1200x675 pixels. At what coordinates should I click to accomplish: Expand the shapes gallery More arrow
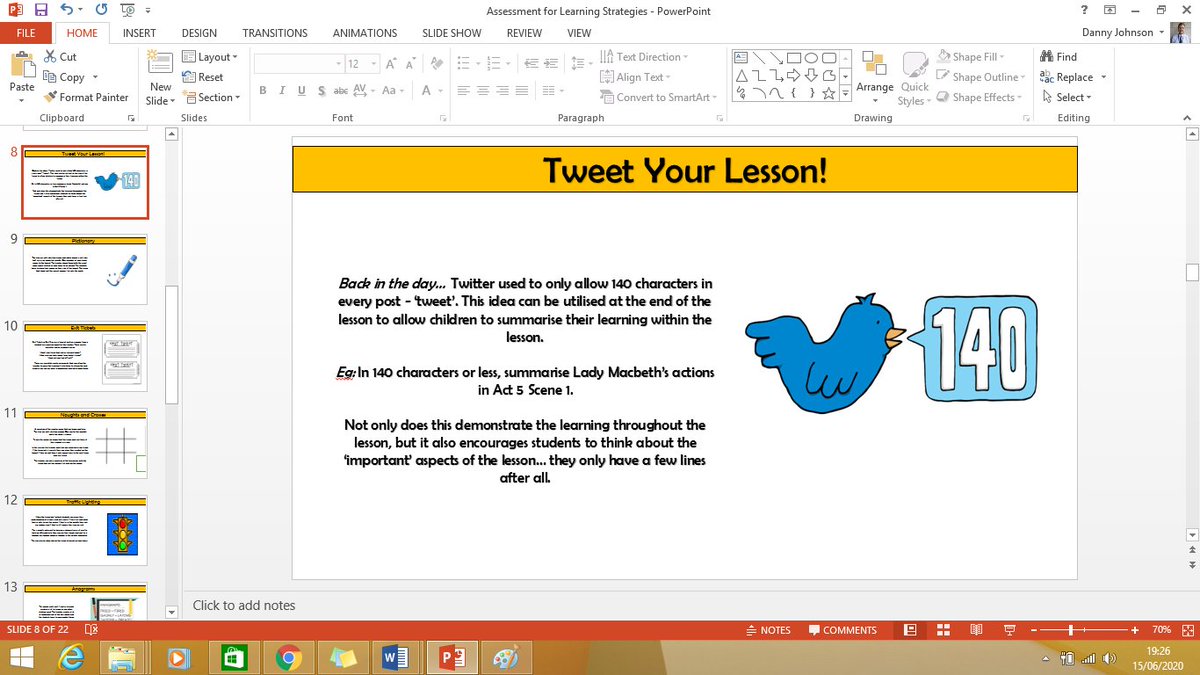[845, 95]
